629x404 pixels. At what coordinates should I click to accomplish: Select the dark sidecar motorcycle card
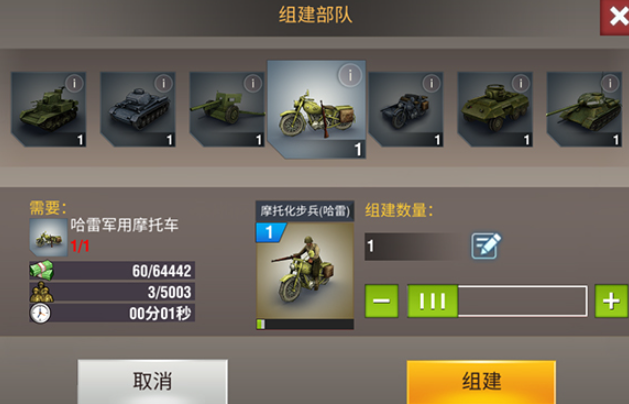point(406,110)
